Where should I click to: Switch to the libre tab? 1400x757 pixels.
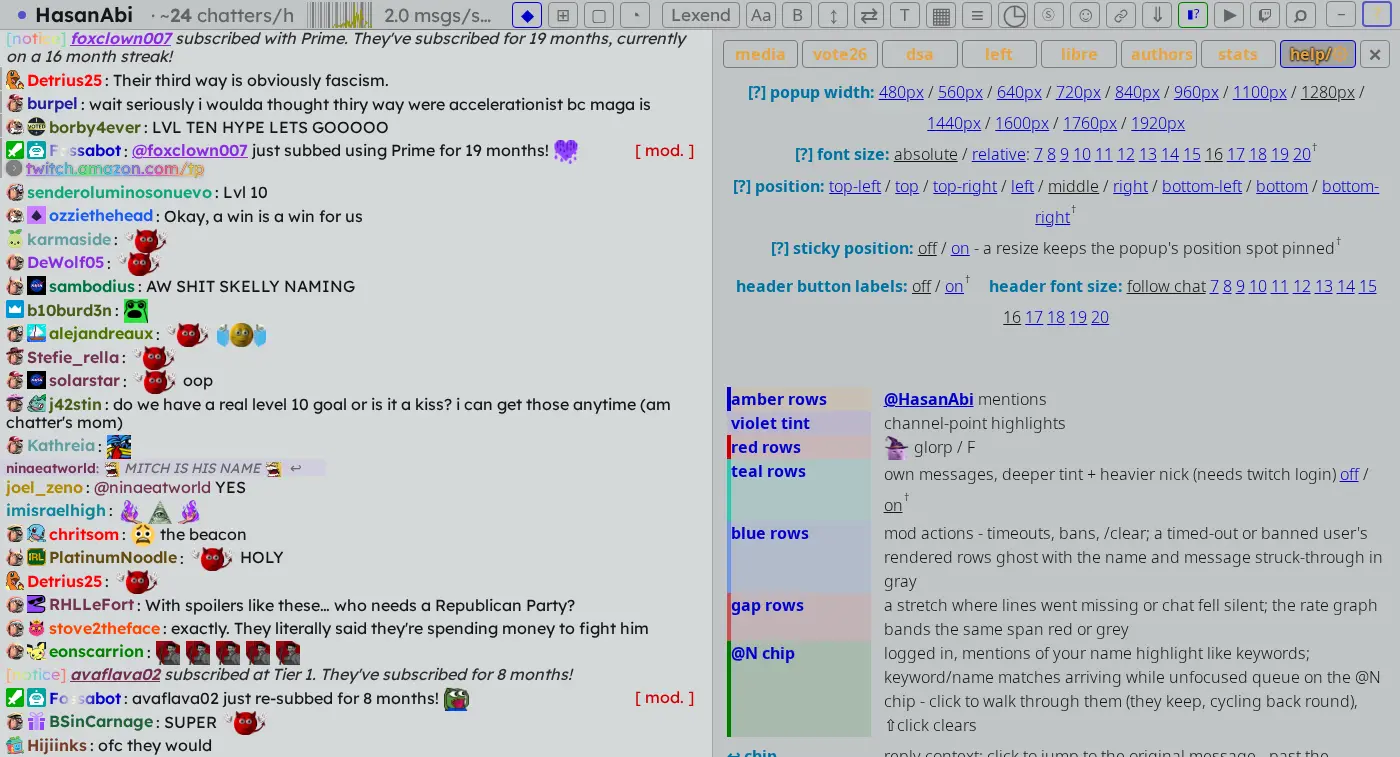(x=1078, y=54)
